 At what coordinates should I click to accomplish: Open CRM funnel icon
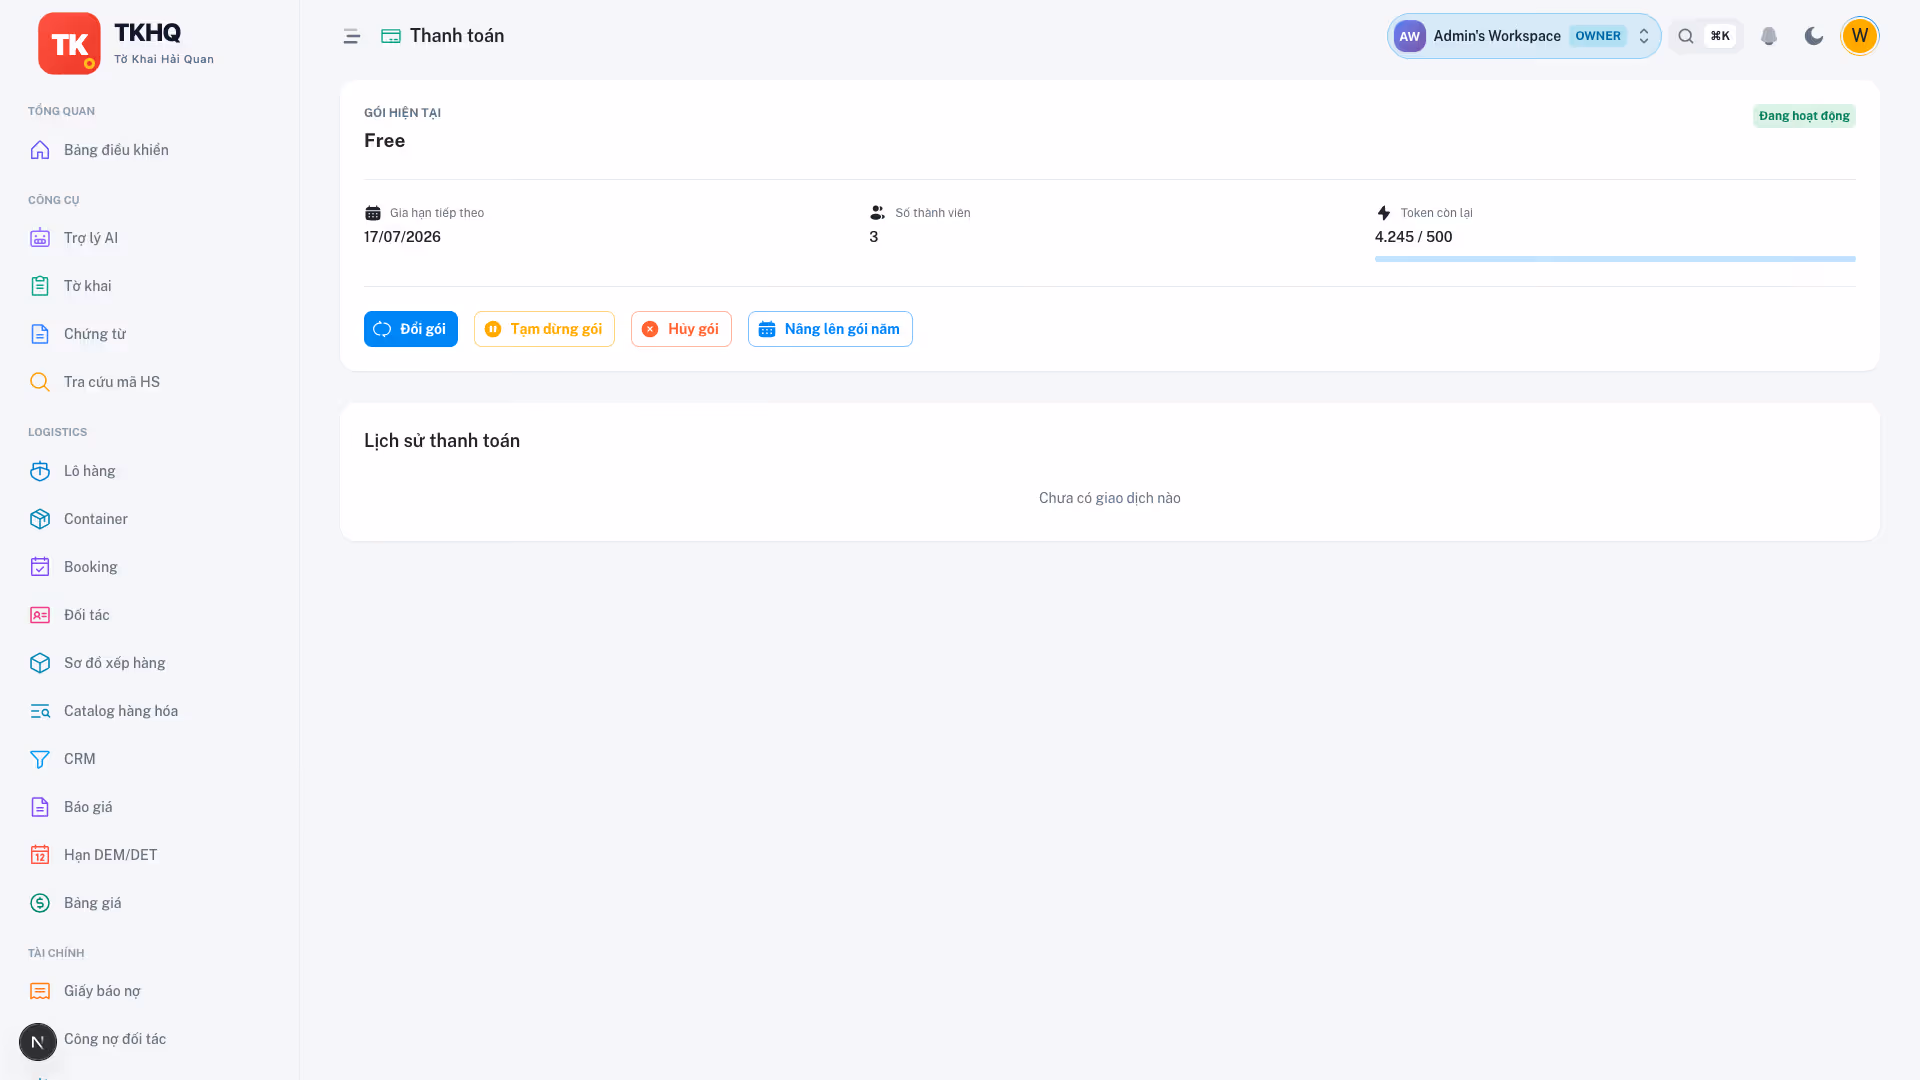(x=40, y=759)
